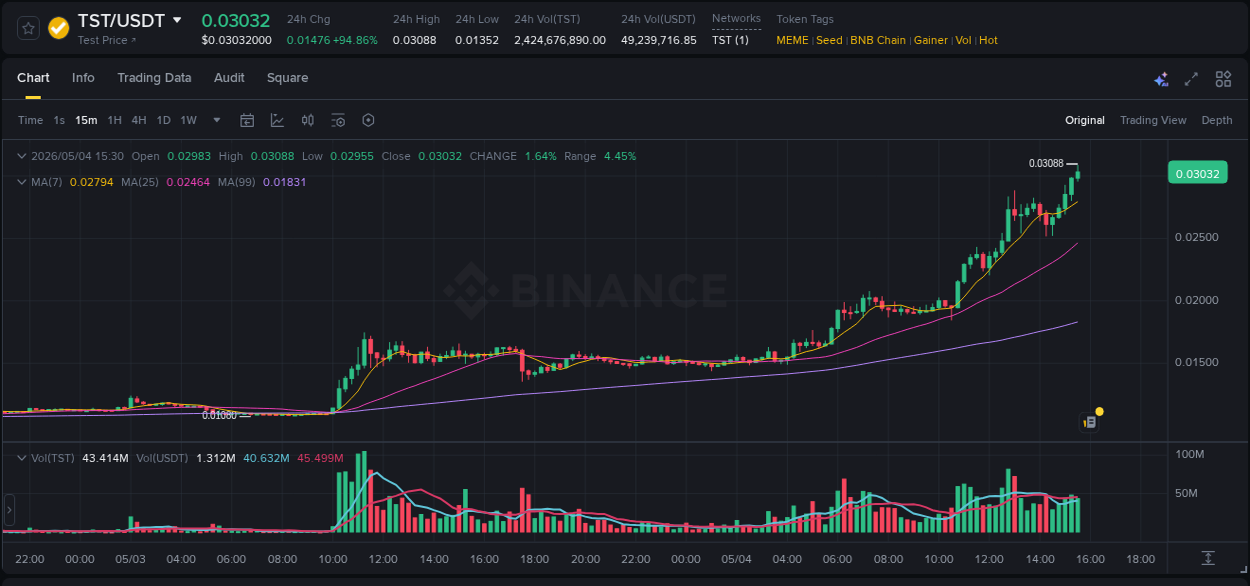Switch to the Depth chart
Screen dimensions: 1250x586
[1217, 120]
